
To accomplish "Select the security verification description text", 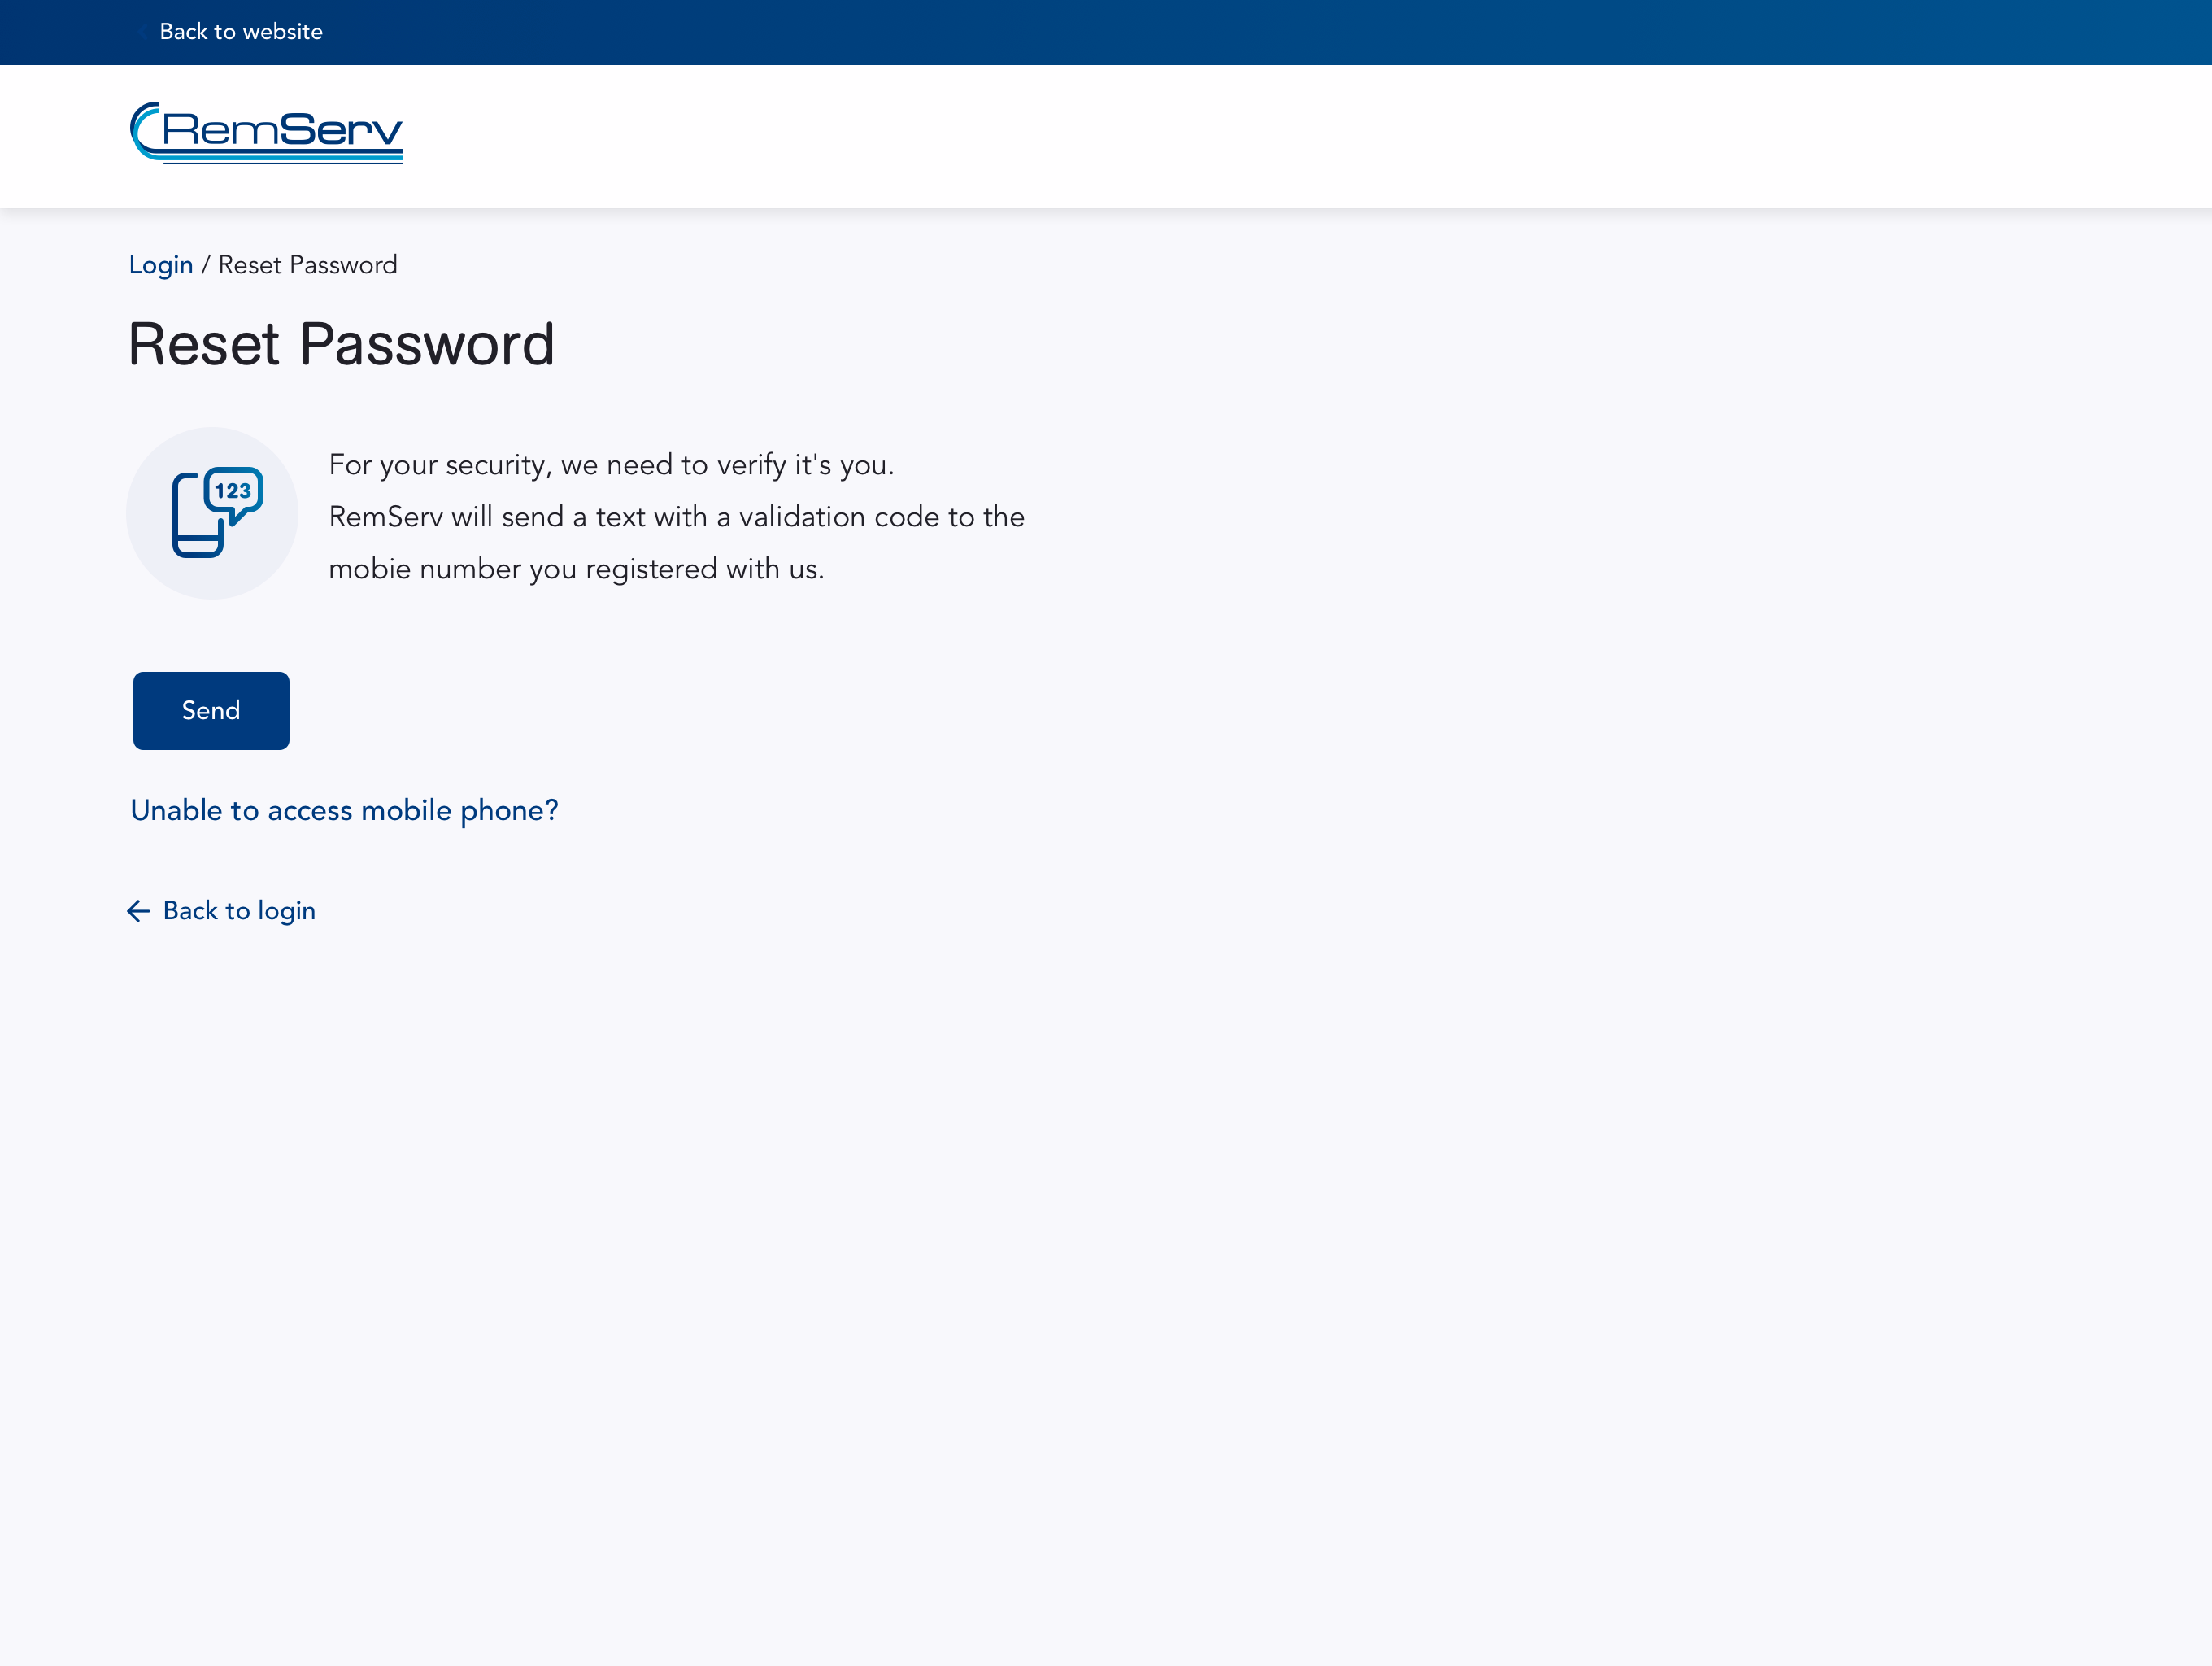I will pyautogui.click(x=676, y=516).
